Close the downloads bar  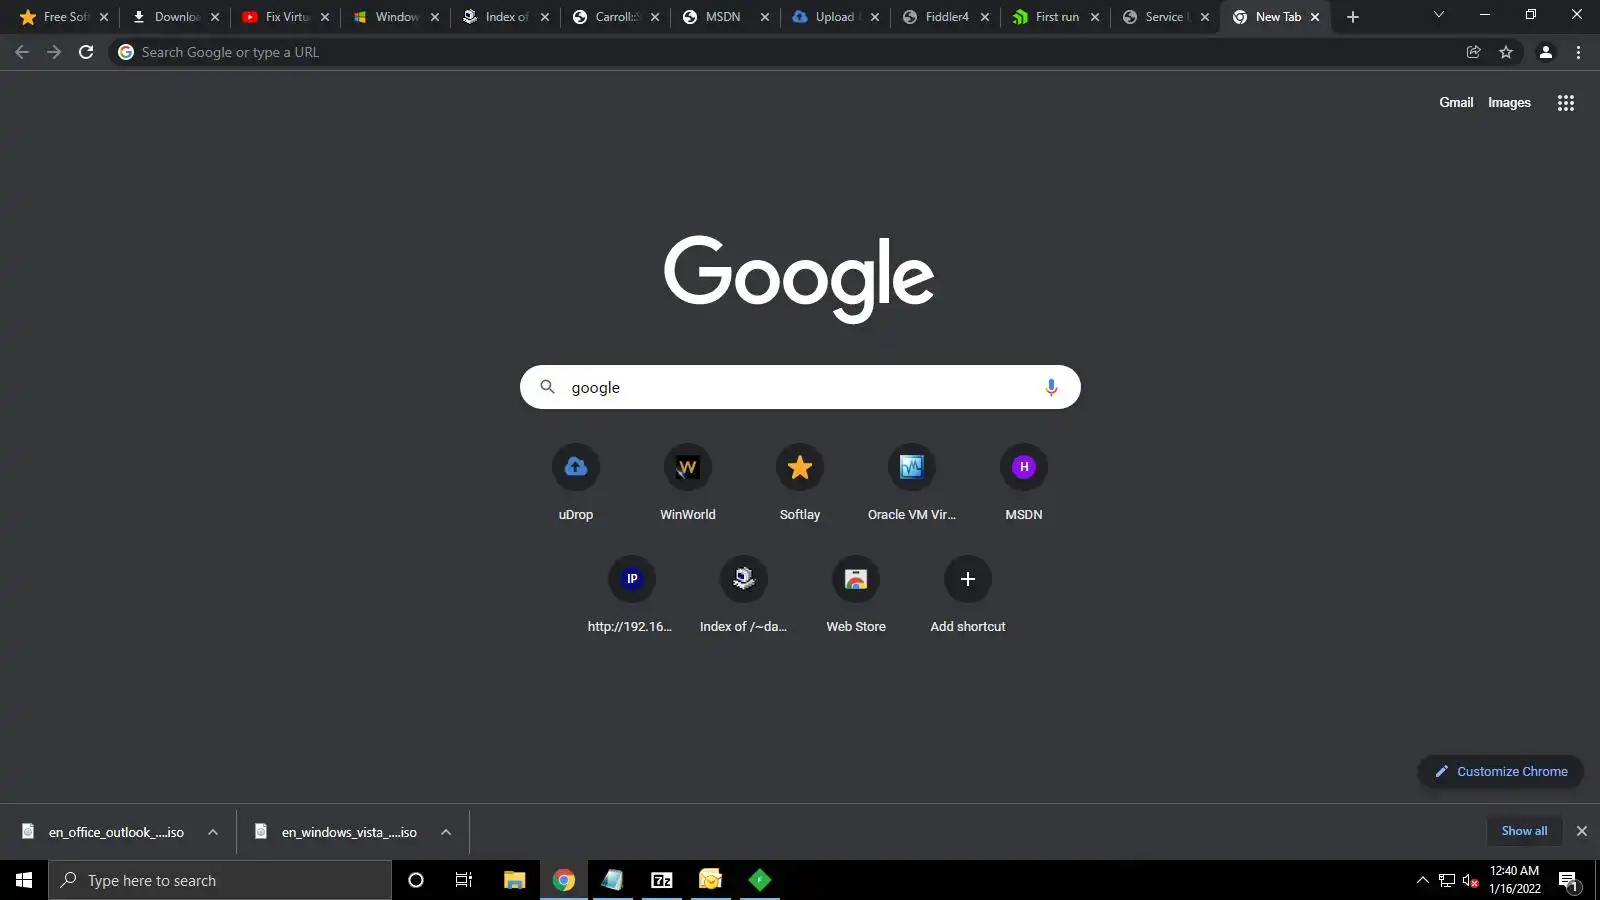(1582, 831)
